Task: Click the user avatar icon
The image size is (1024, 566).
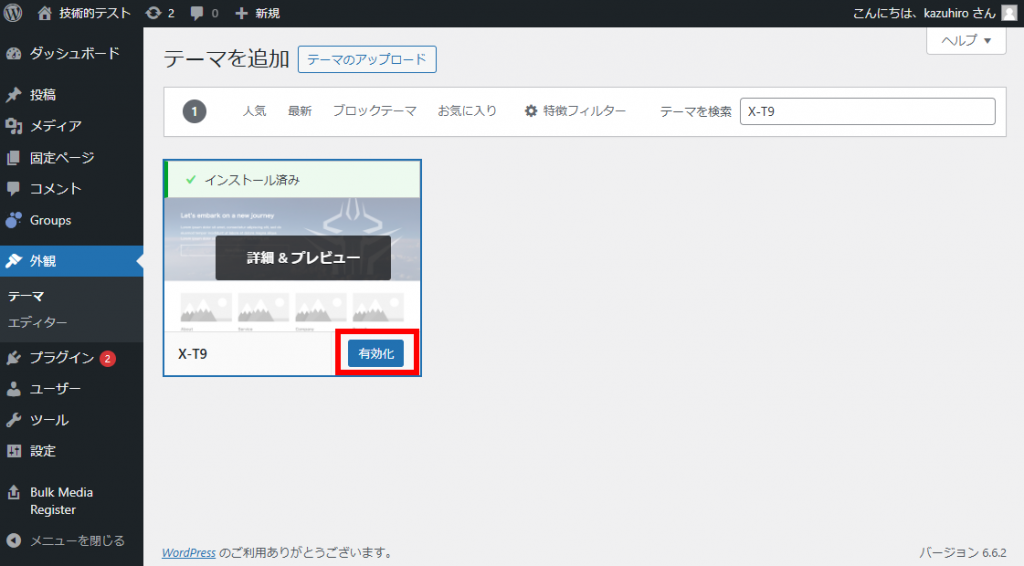Action: pos(1008,13)
